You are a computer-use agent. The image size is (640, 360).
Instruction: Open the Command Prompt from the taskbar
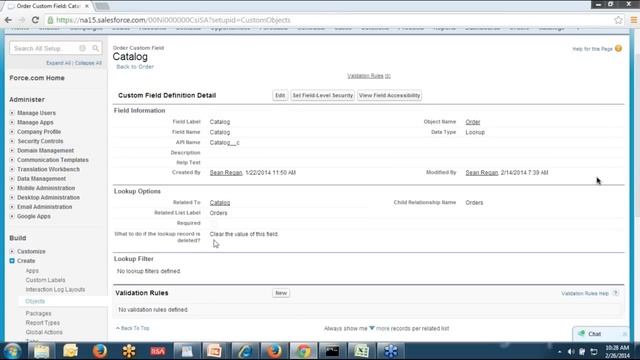(x=332, y=351)
